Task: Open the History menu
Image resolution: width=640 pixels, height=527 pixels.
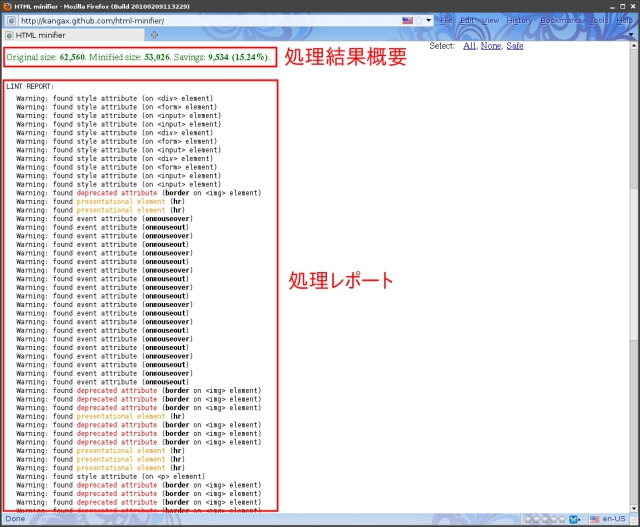Action: coord(519,20)
